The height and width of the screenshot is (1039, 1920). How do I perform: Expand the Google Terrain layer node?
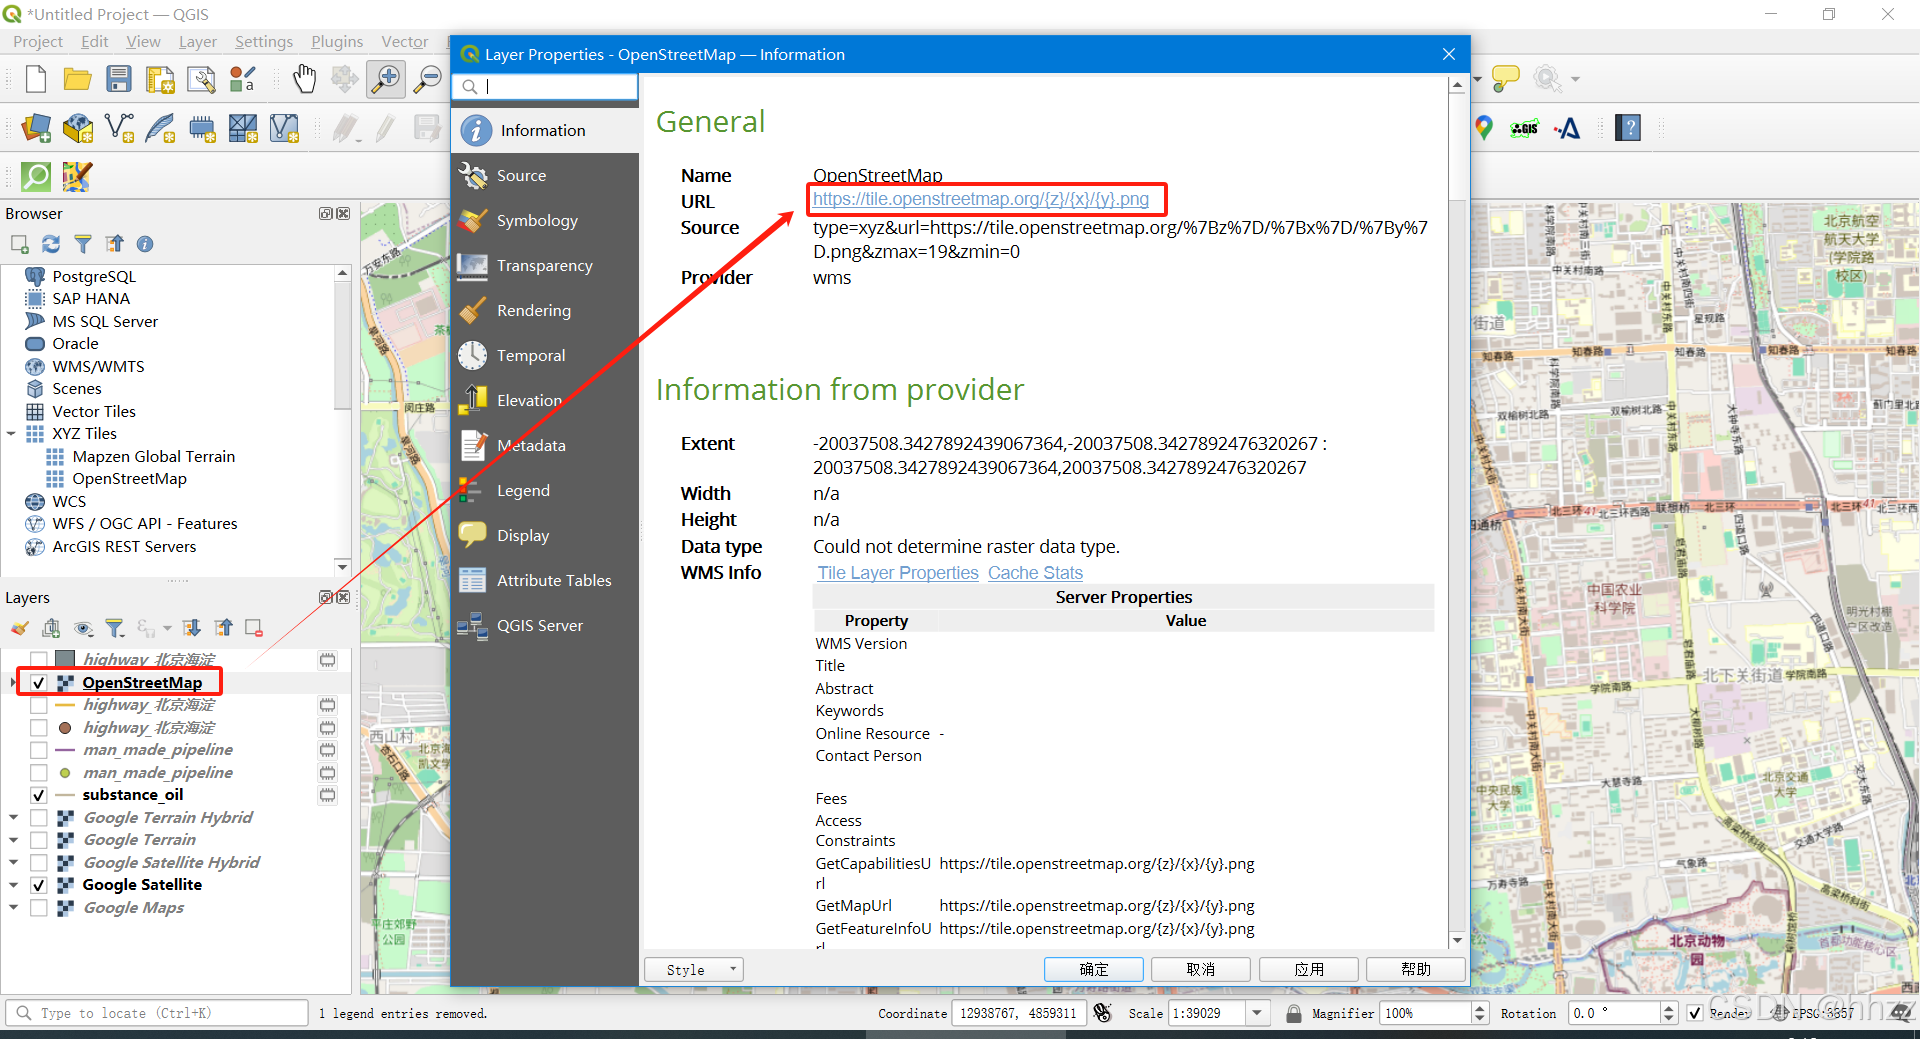13,840
